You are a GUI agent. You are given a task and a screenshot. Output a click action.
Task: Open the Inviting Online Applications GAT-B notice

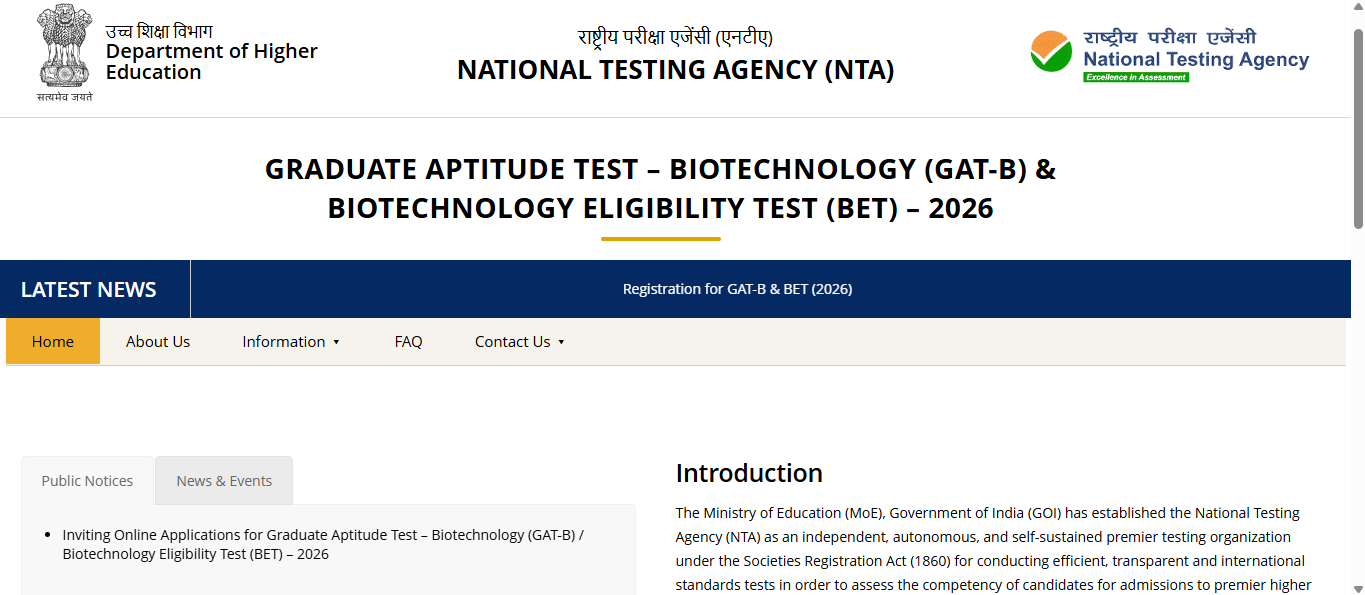(323, 544)
